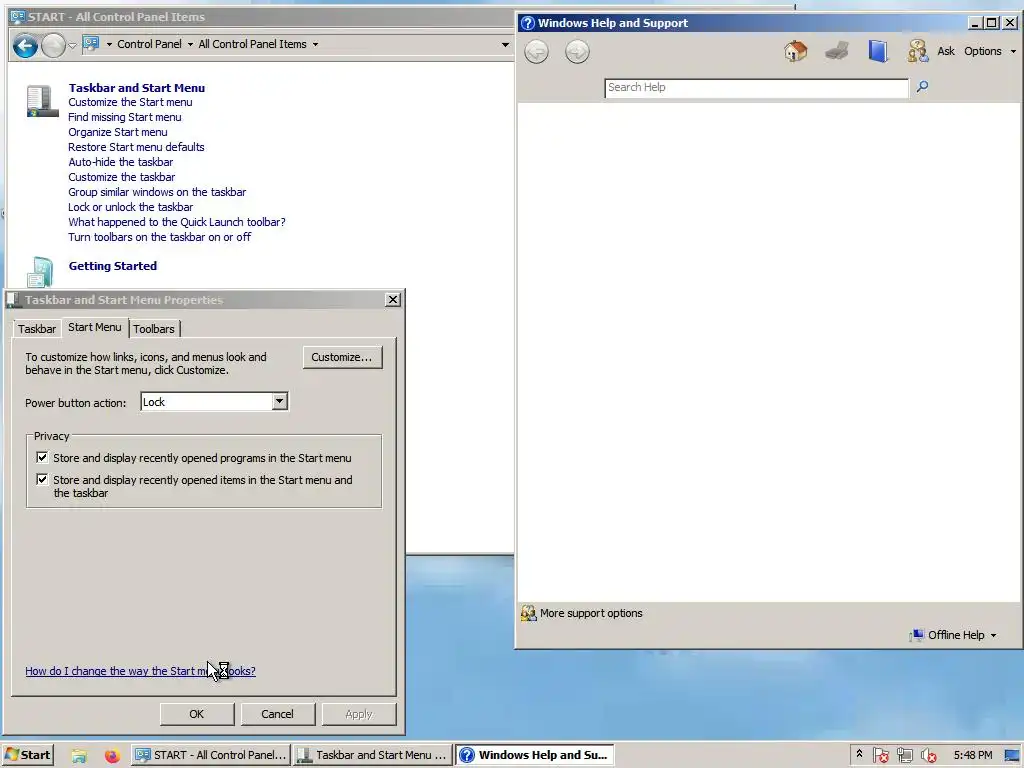
Task: Expand the Options menu arrow in Help
Action: (x=1013, y=51)
